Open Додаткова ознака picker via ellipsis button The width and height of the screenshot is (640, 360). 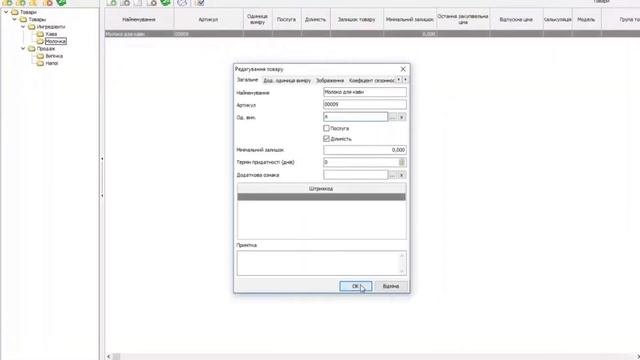click(x=392, y=175)
